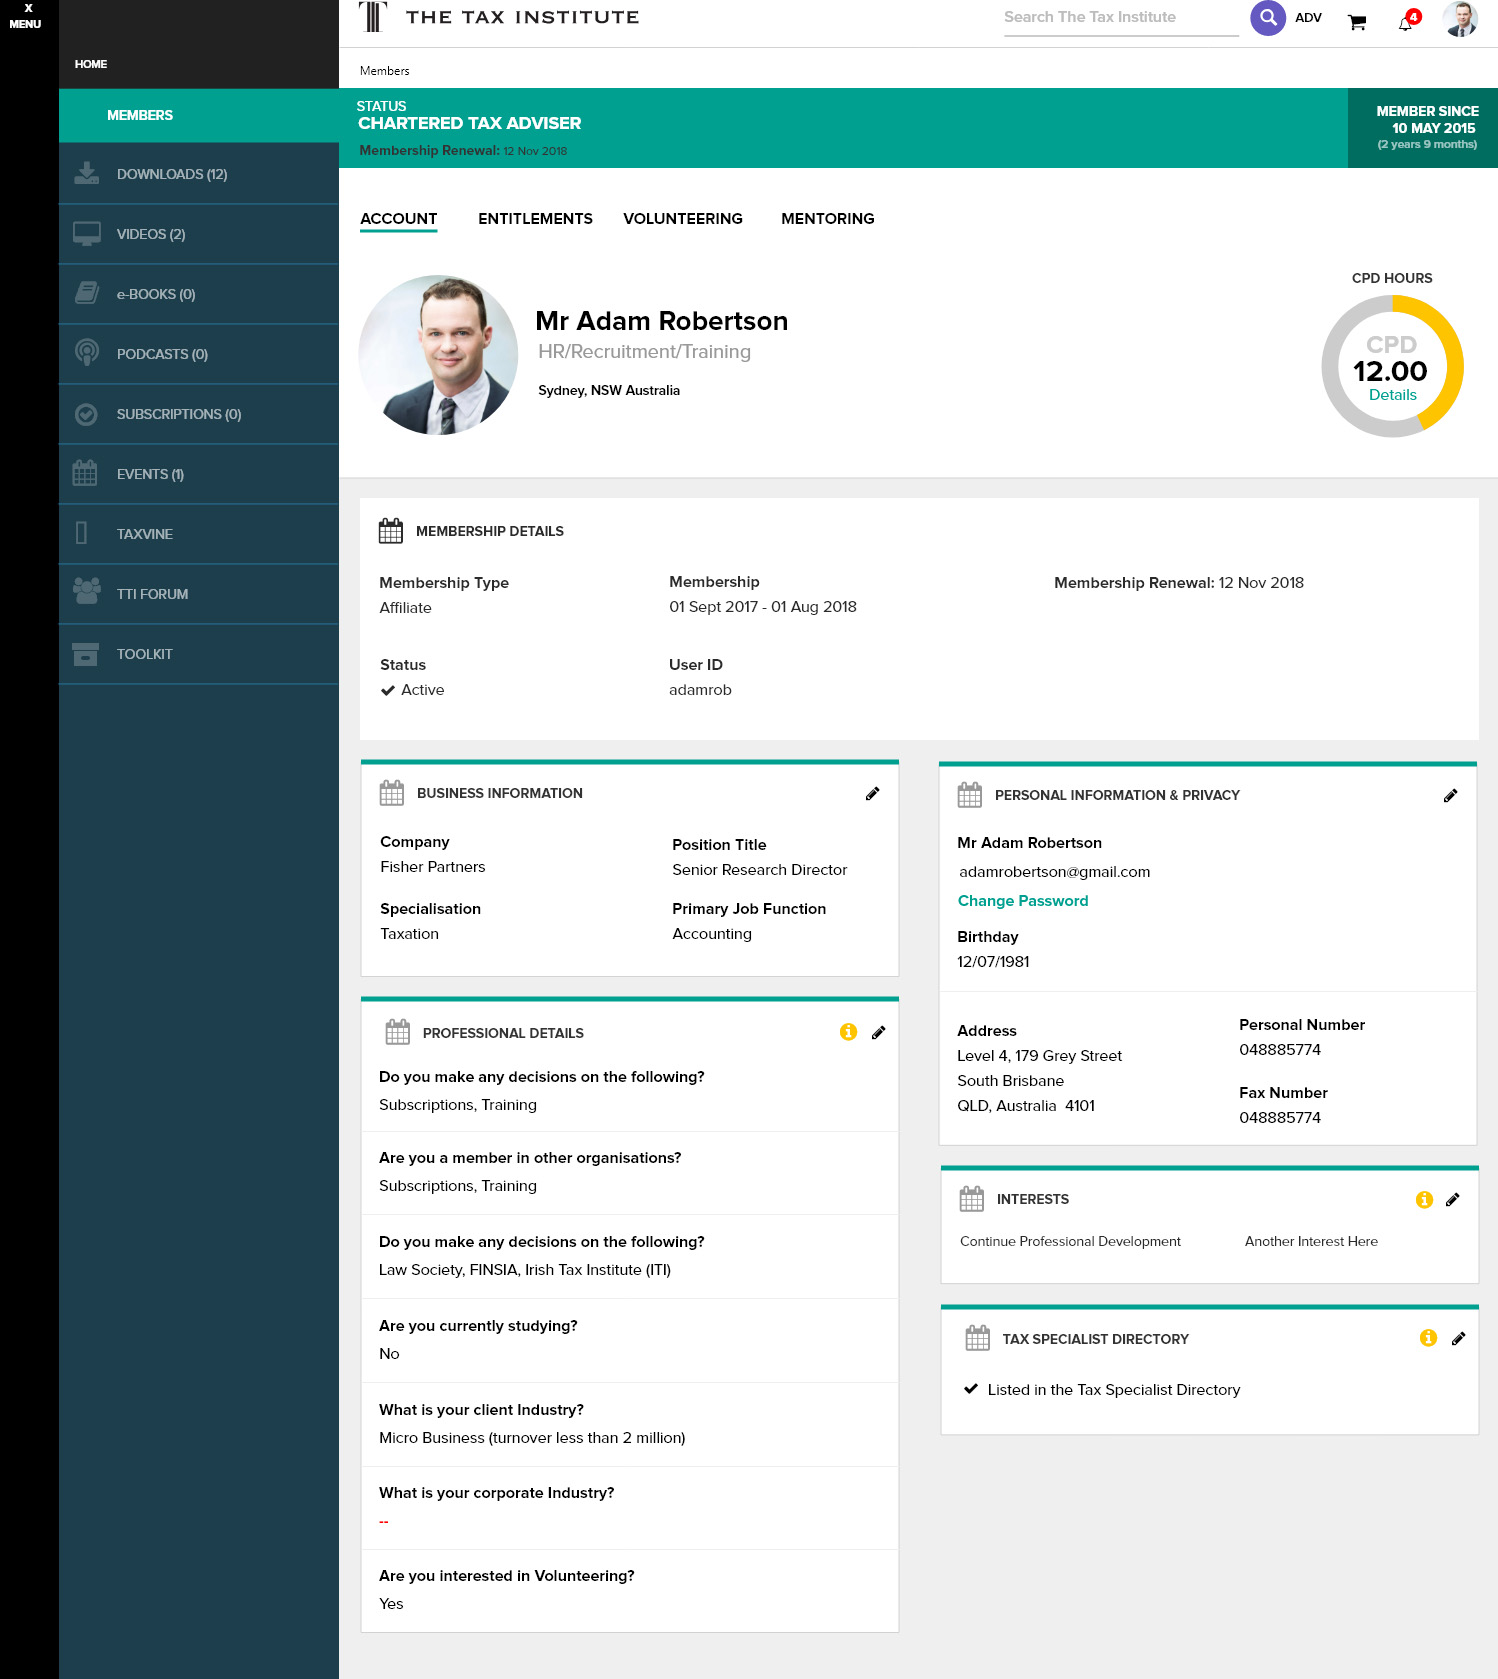The width and height of the screenshot is (1498, 1679).
Task: Edit Interests with pencil icon
Action: coord(1452,1200)
